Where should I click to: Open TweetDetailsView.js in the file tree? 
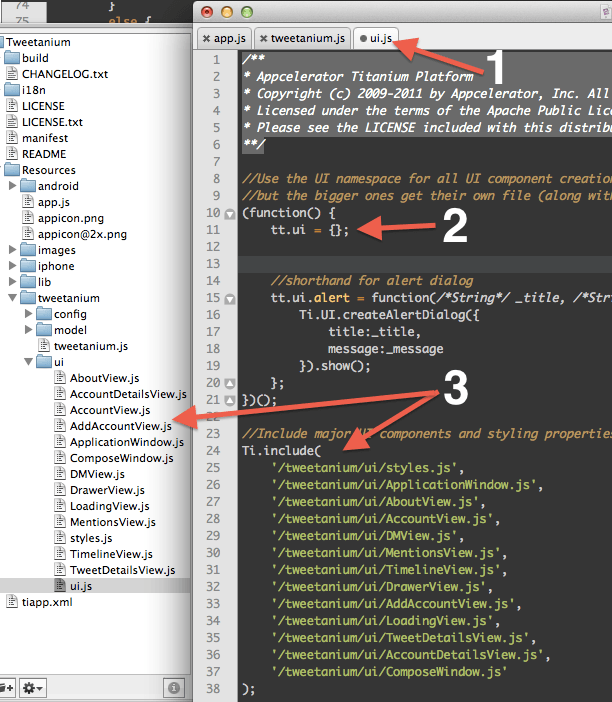[x=122, y=570]
